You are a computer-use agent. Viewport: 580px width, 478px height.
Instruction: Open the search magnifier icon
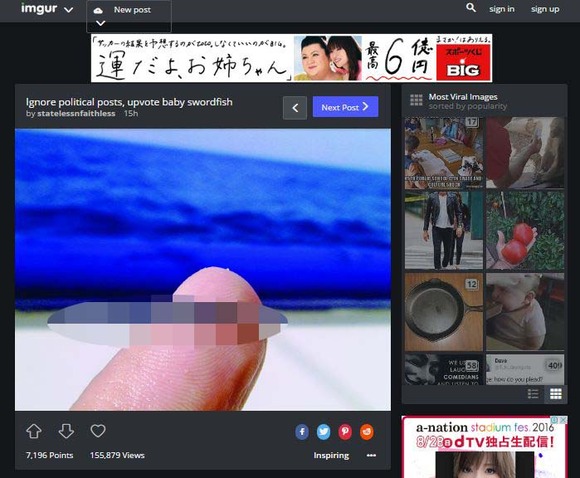pos(471,8)
